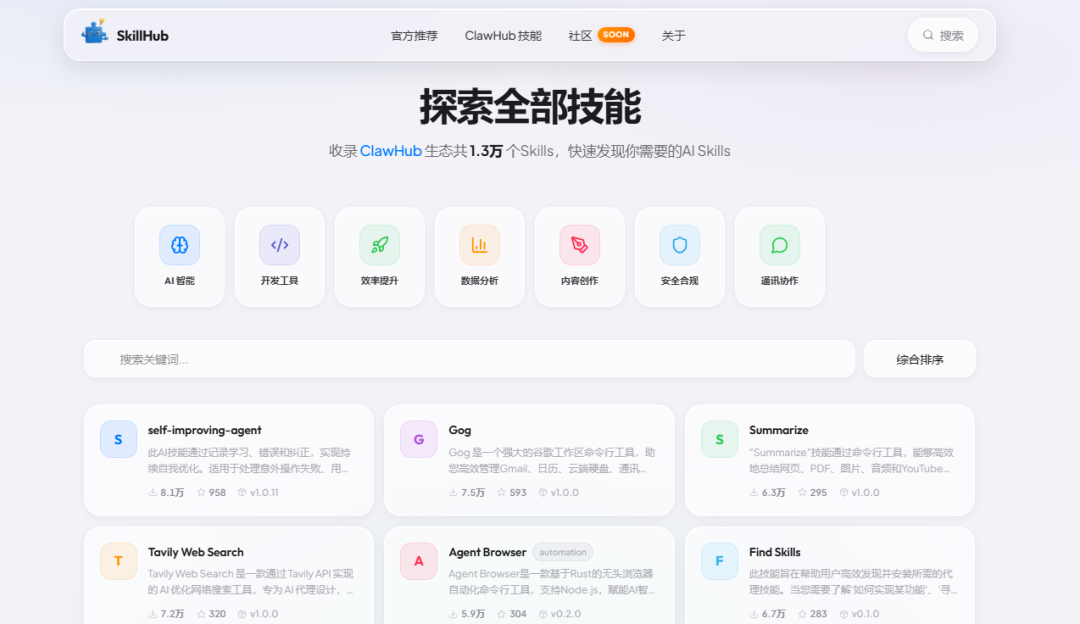
Task: Select the 内容创作 pen nib icon
Action: pyautogui.click(x=579, y=245)
